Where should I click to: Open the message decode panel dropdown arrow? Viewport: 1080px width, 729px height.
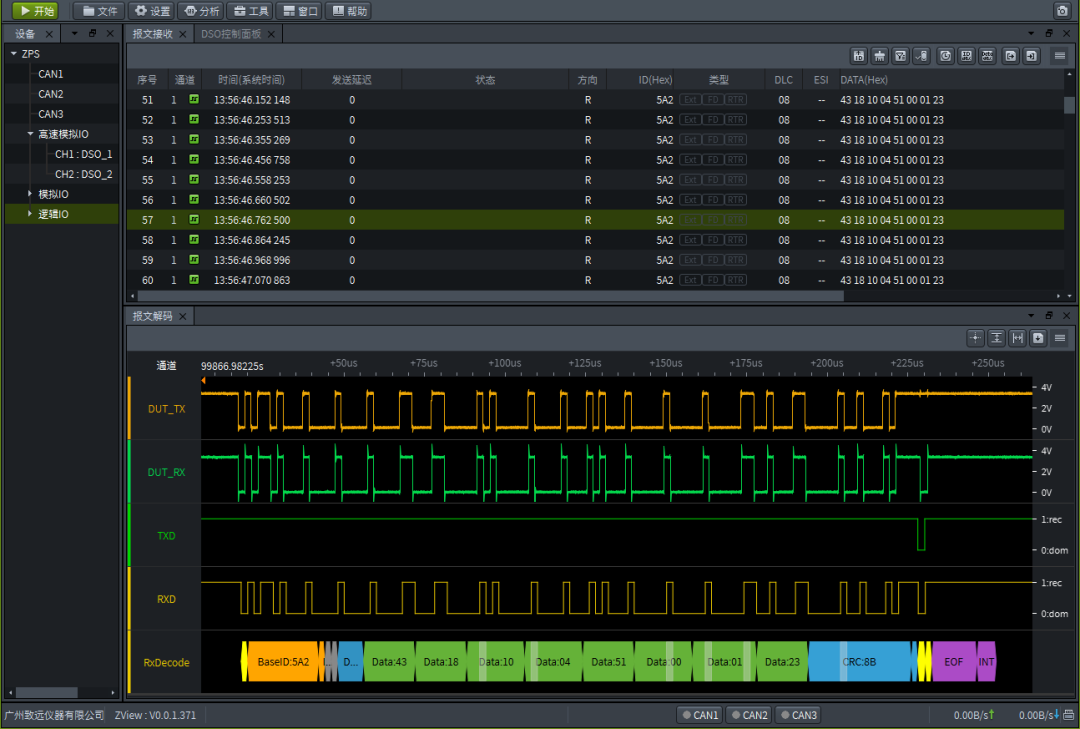(x=1031, y=315)
